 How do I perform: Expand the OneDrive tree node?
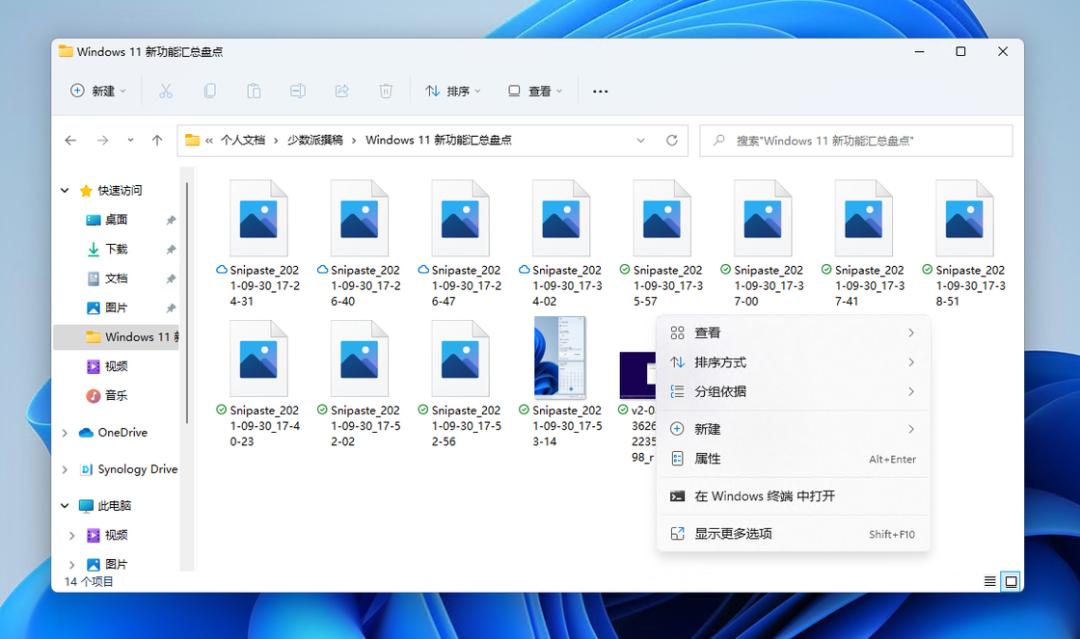(65, 433)
